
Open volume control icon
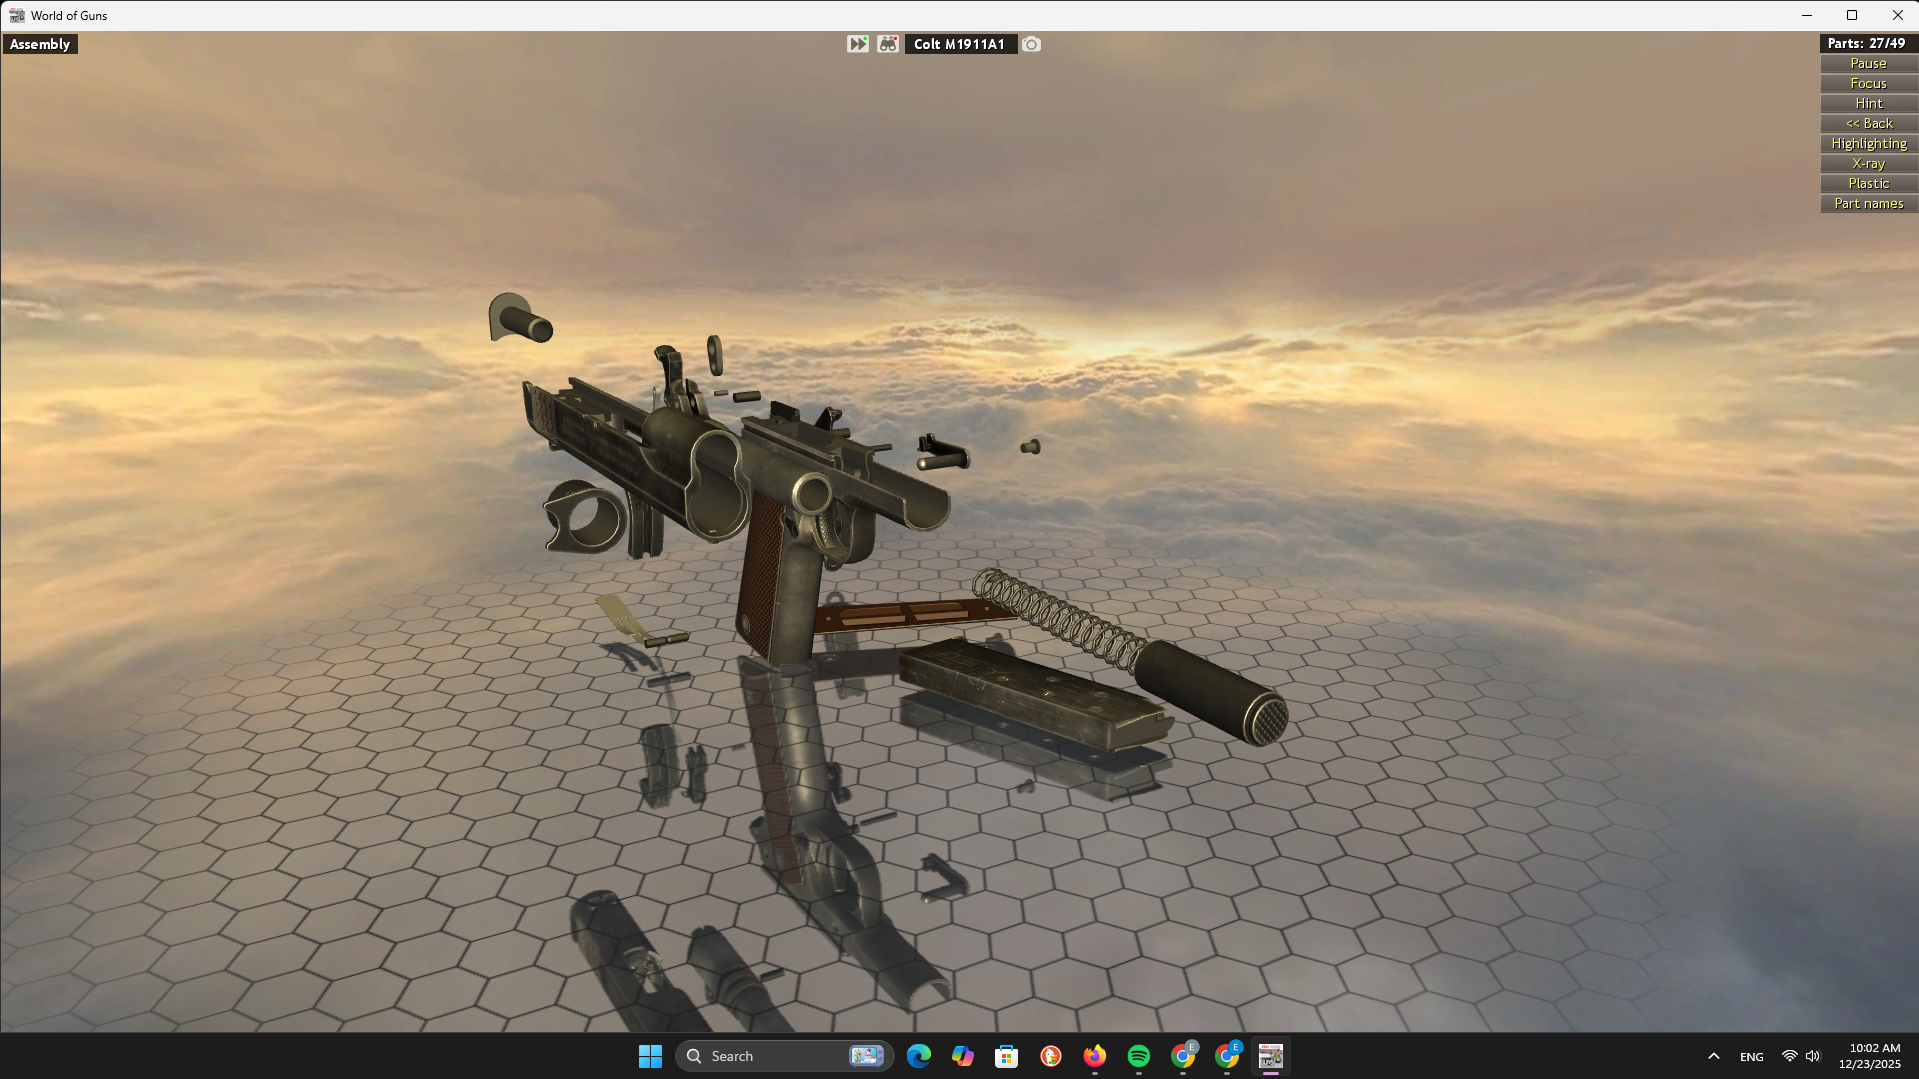click(1813, 1056)
